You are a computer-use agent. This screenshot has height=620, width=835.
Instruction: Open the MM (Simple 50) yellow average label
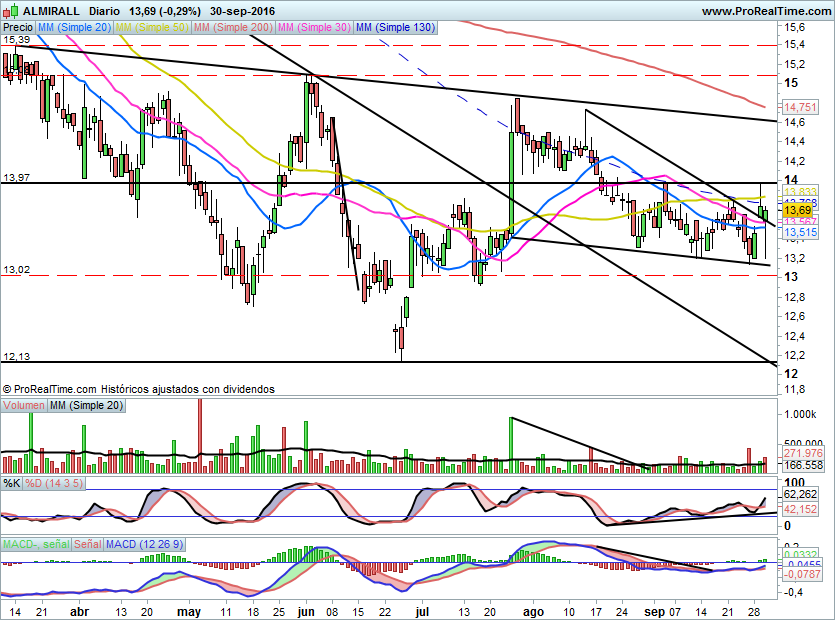click(152, 27)
